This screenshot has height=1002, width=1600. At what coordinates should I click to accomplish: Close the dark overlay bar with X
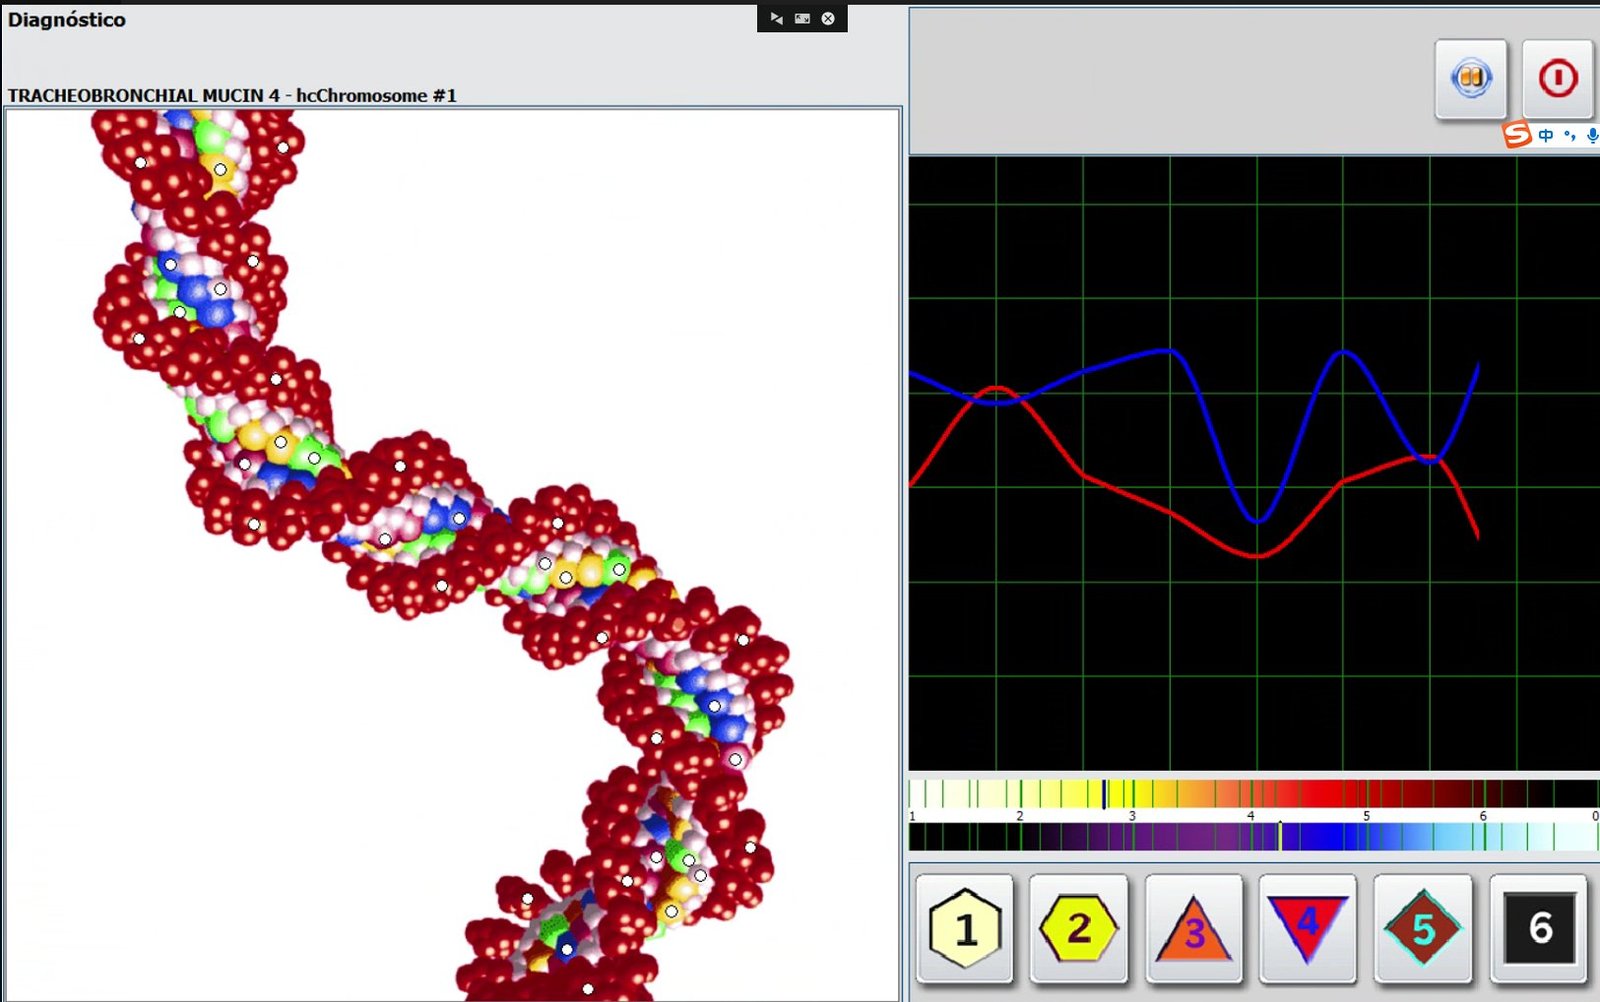coord(828,18)
